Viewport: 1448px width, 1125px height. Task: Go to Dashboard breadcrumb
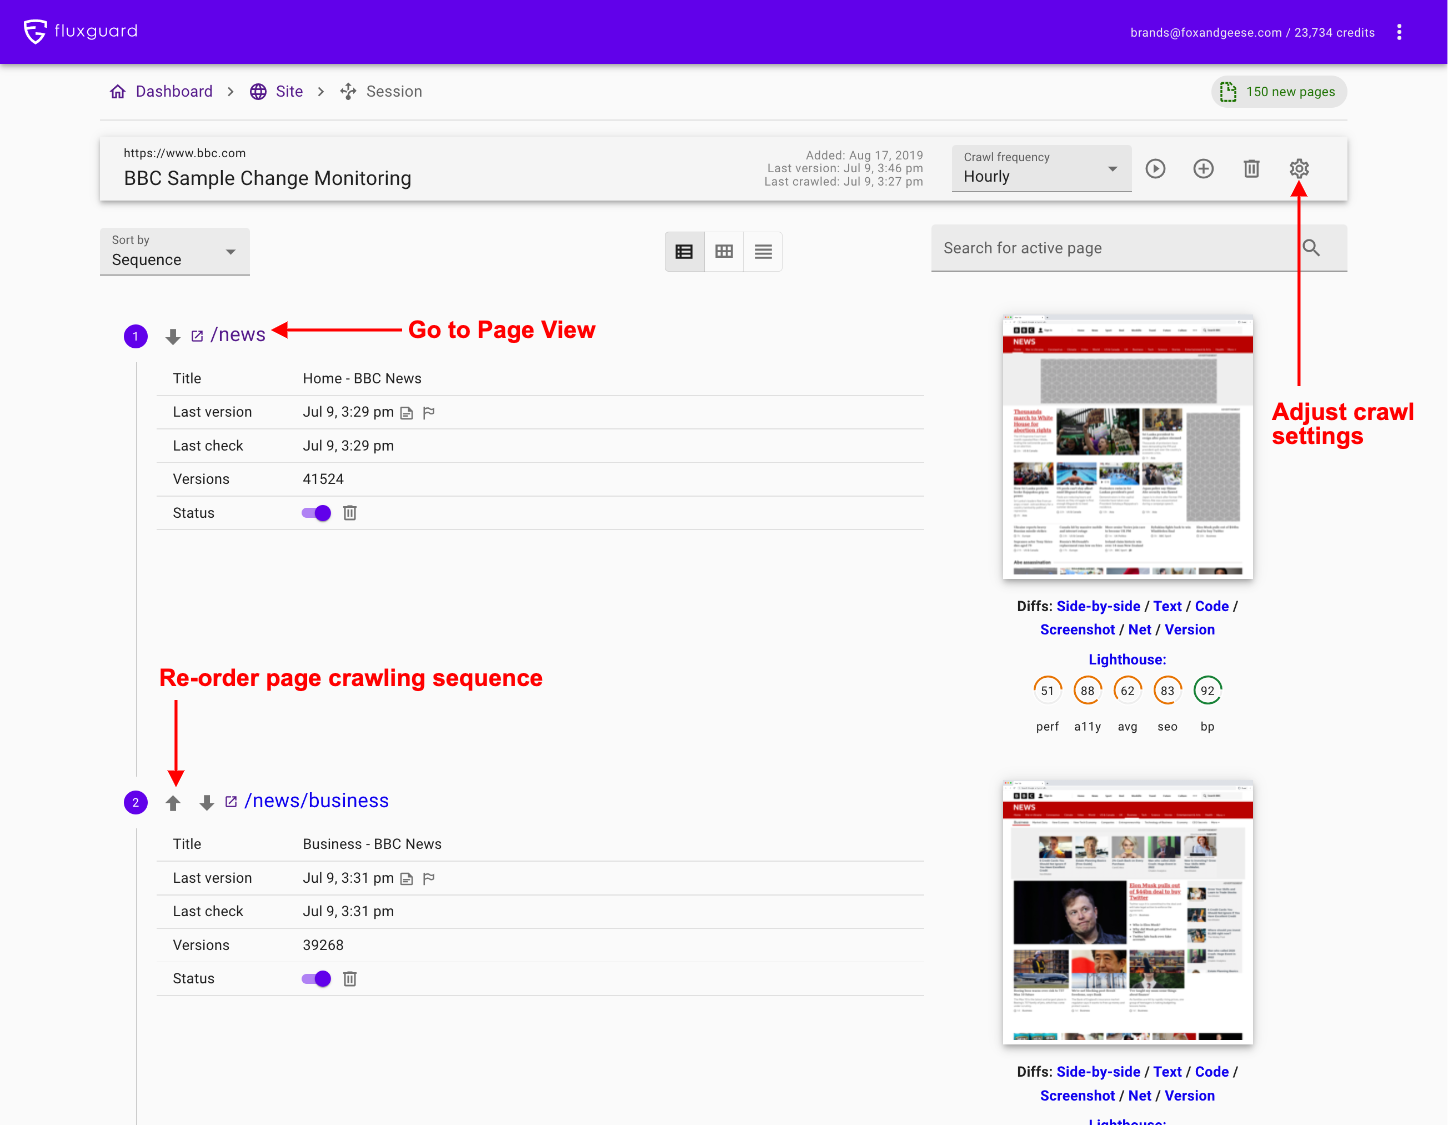pos(174,91)
